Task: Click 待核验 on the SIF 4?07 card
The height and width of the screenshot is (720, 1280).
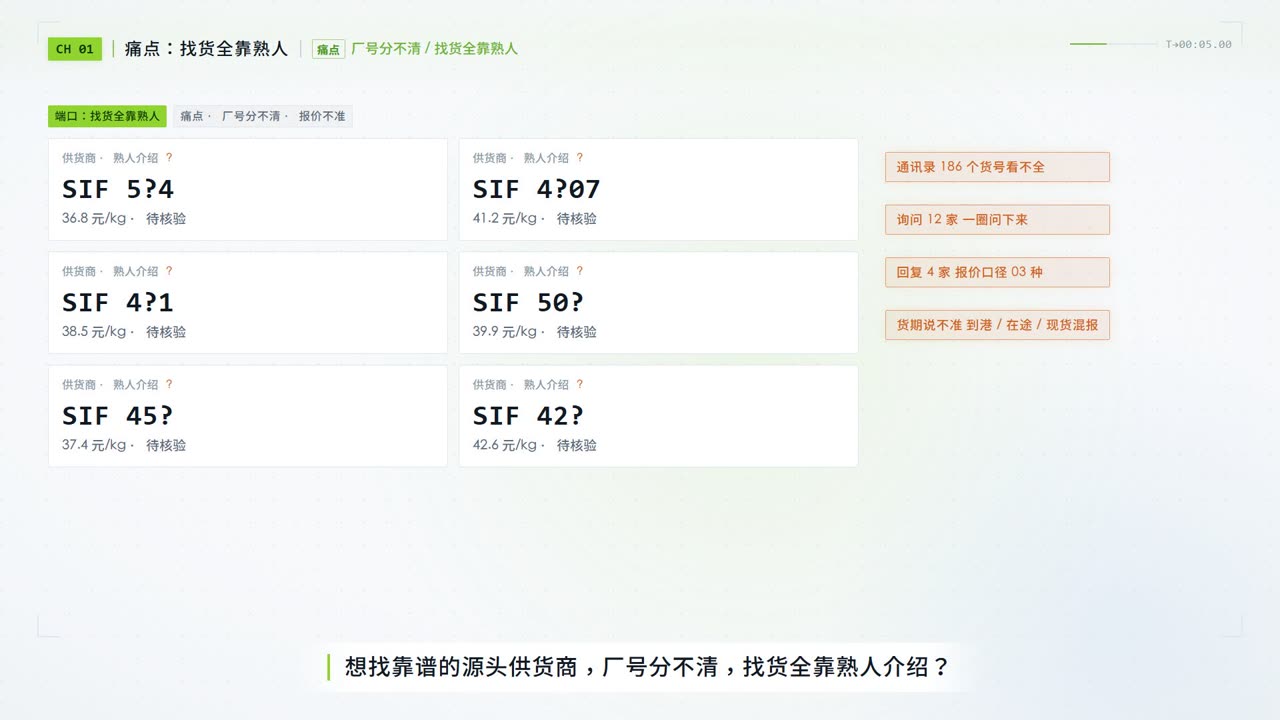Action: 577,219
